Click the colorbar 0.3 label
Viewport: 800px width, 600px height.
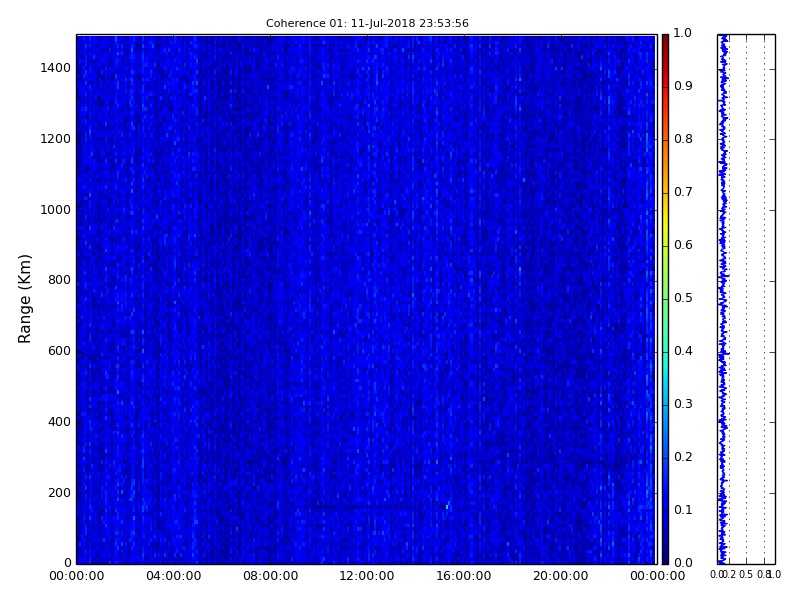683,404
